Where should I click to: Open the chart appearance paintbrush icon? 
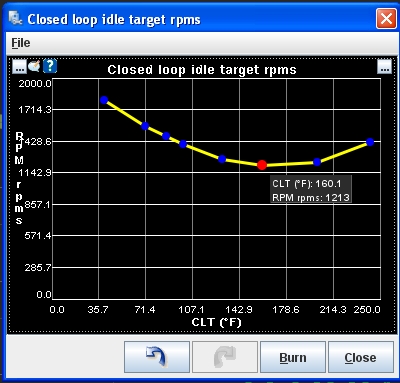pos(34,66)
